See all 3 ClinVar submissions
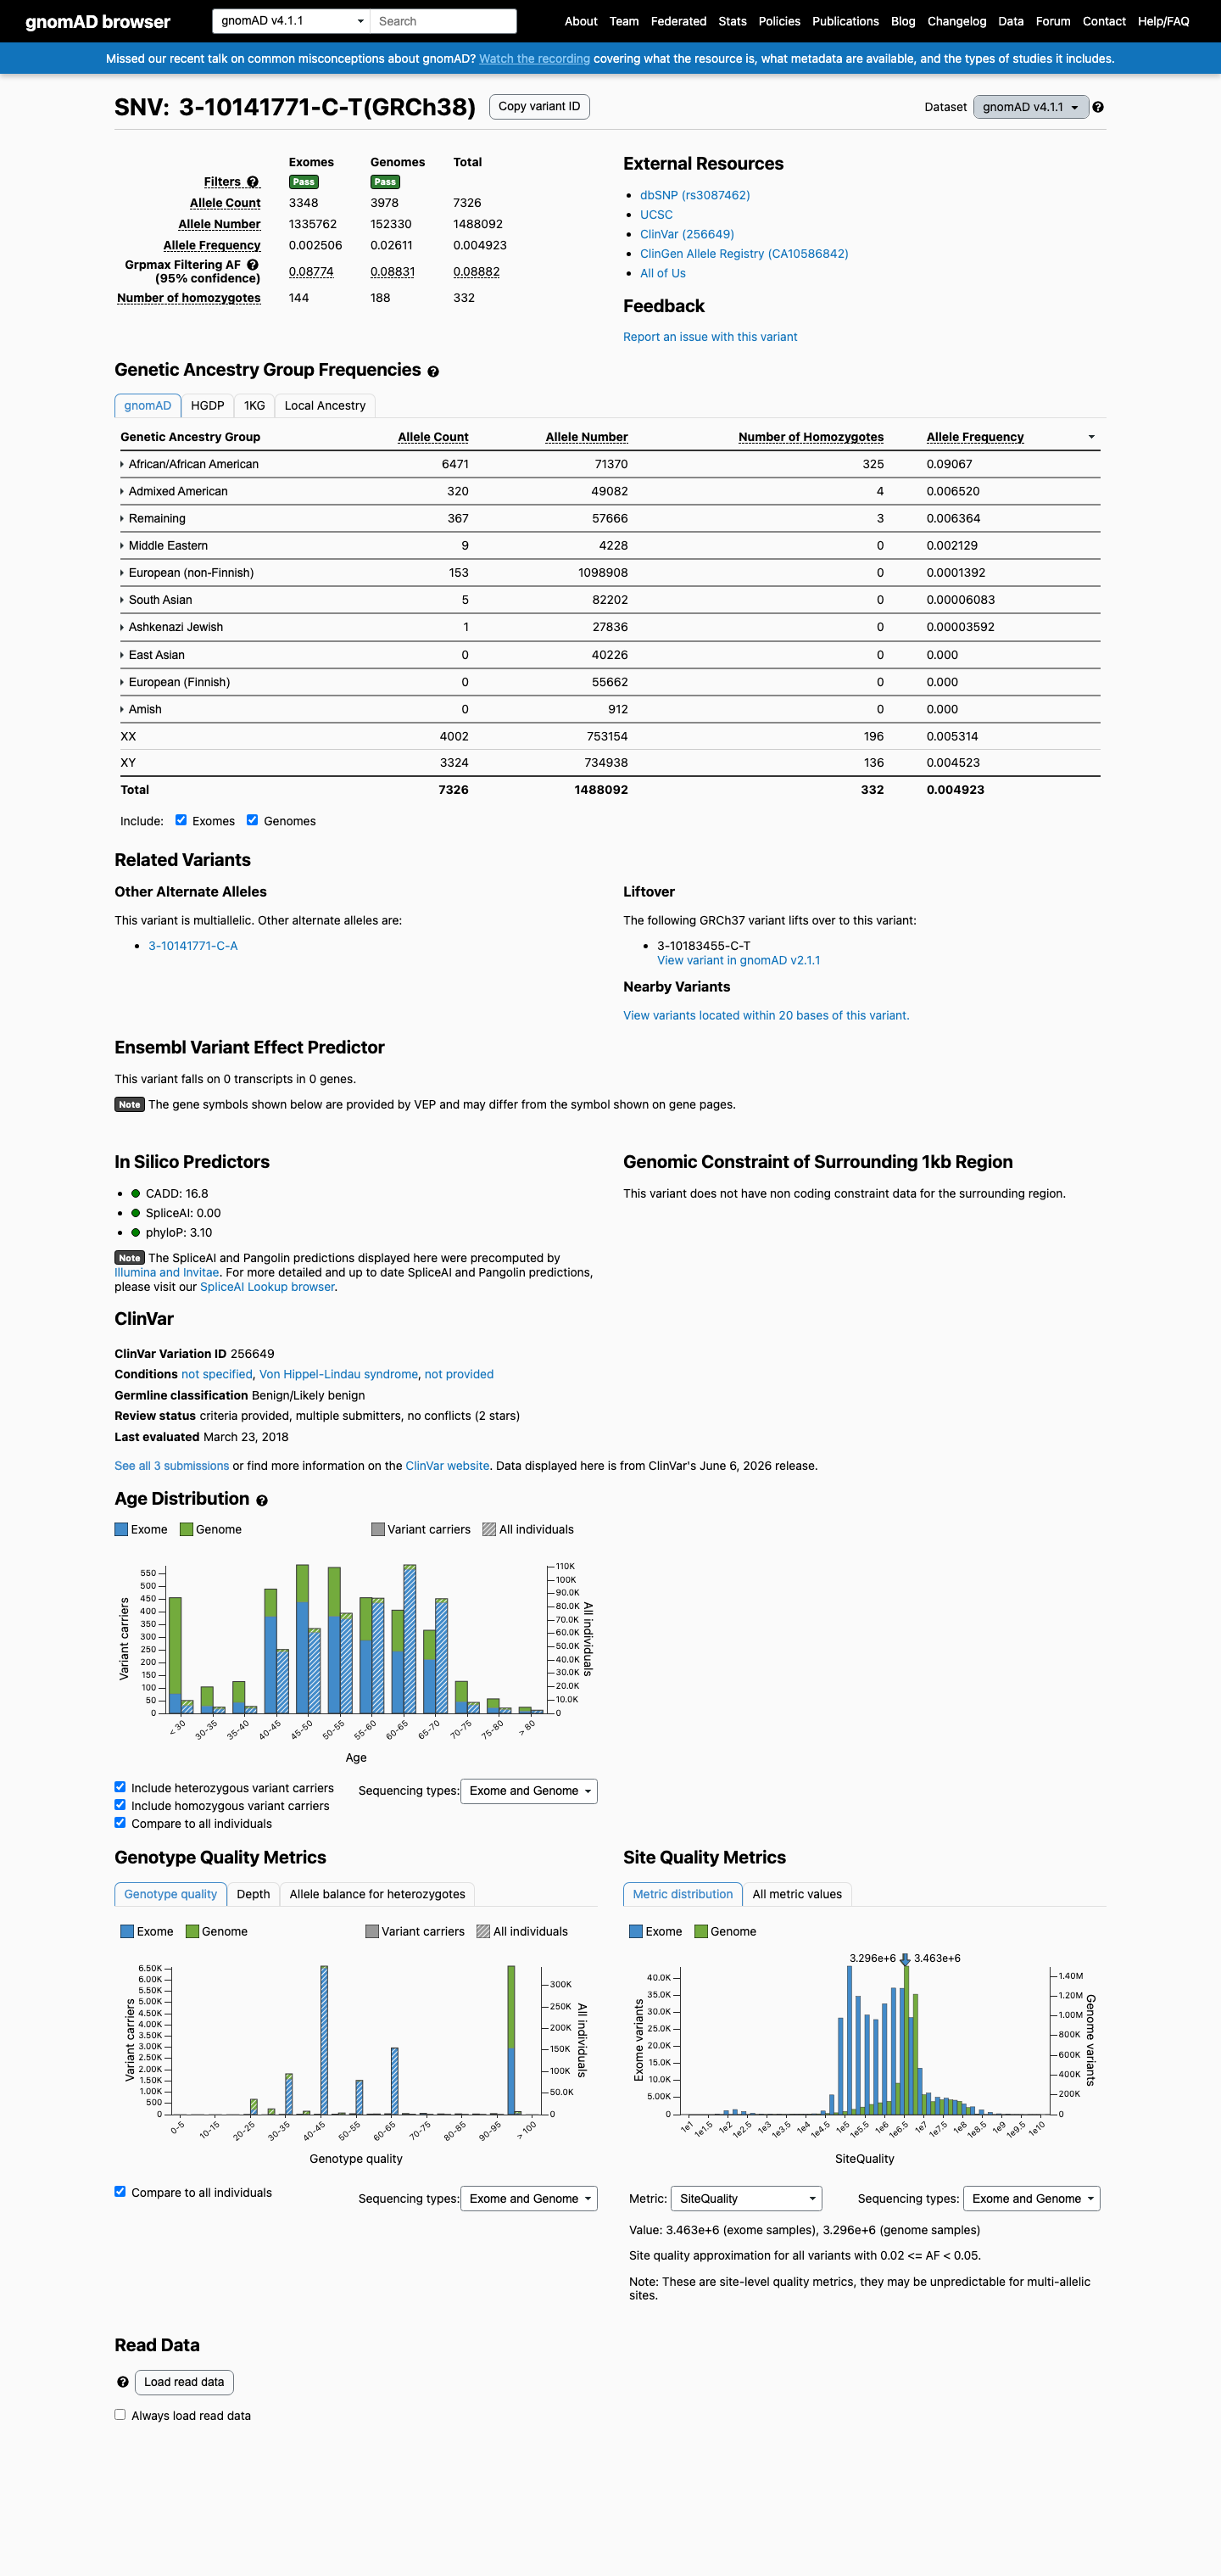This screenshot has width=1221, height=2576. (171, 1466)
